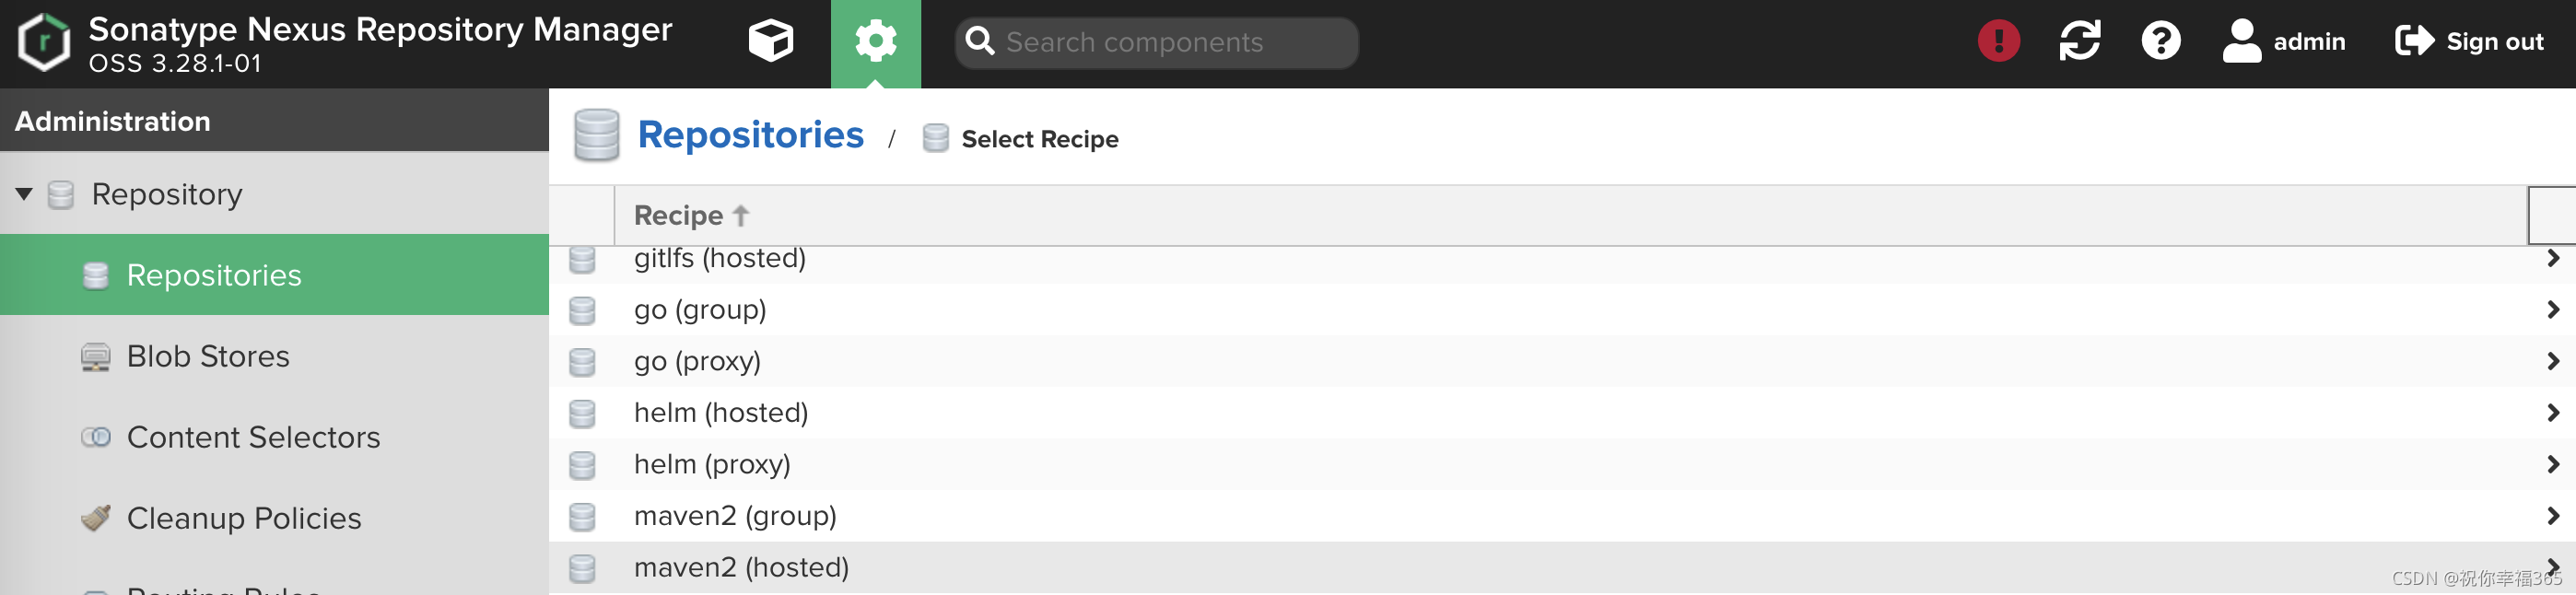Click the Sign out arrow icon
Viewport: 2576px width, 595px height.
[x=2414, y=42]
